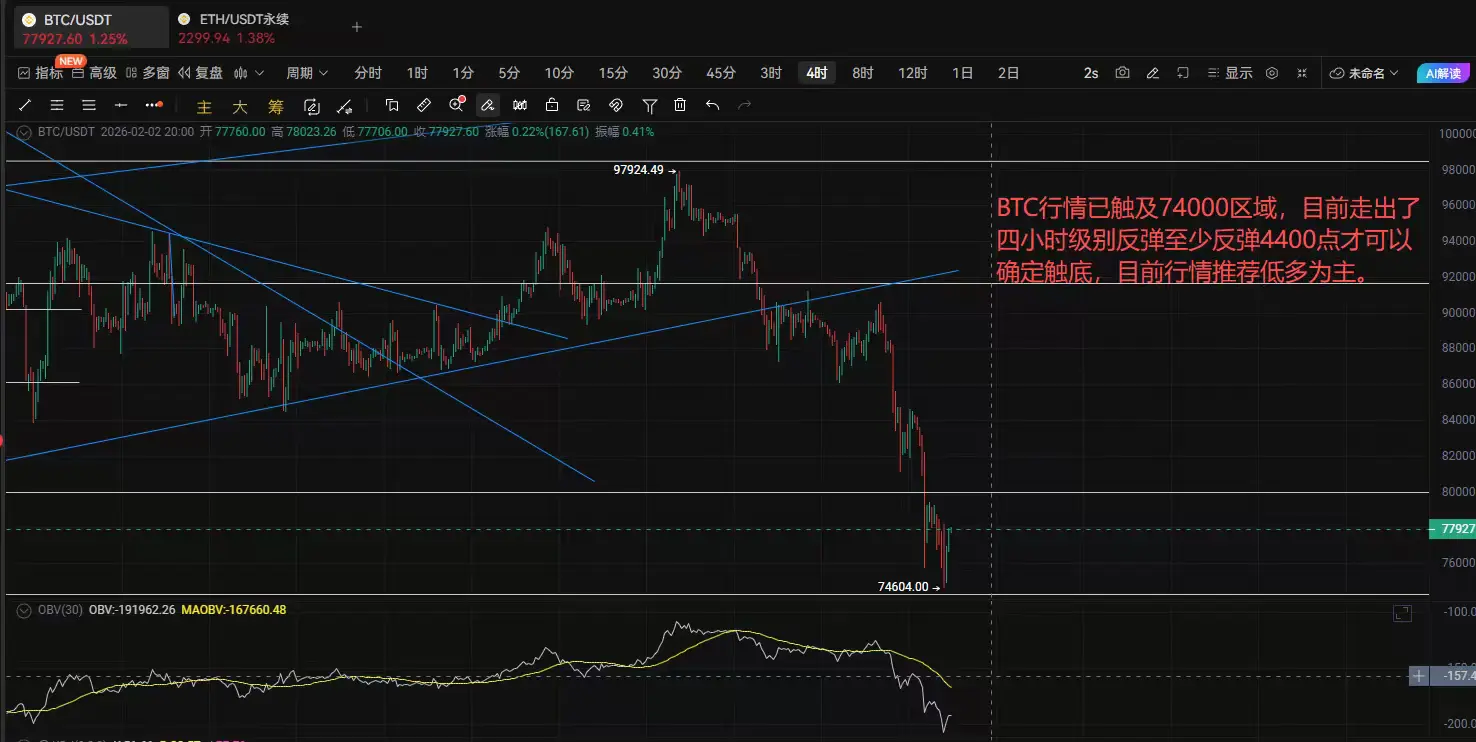Start 复盘 replay mode
The image size is (1476, 742).
click(x=200, y=73)
